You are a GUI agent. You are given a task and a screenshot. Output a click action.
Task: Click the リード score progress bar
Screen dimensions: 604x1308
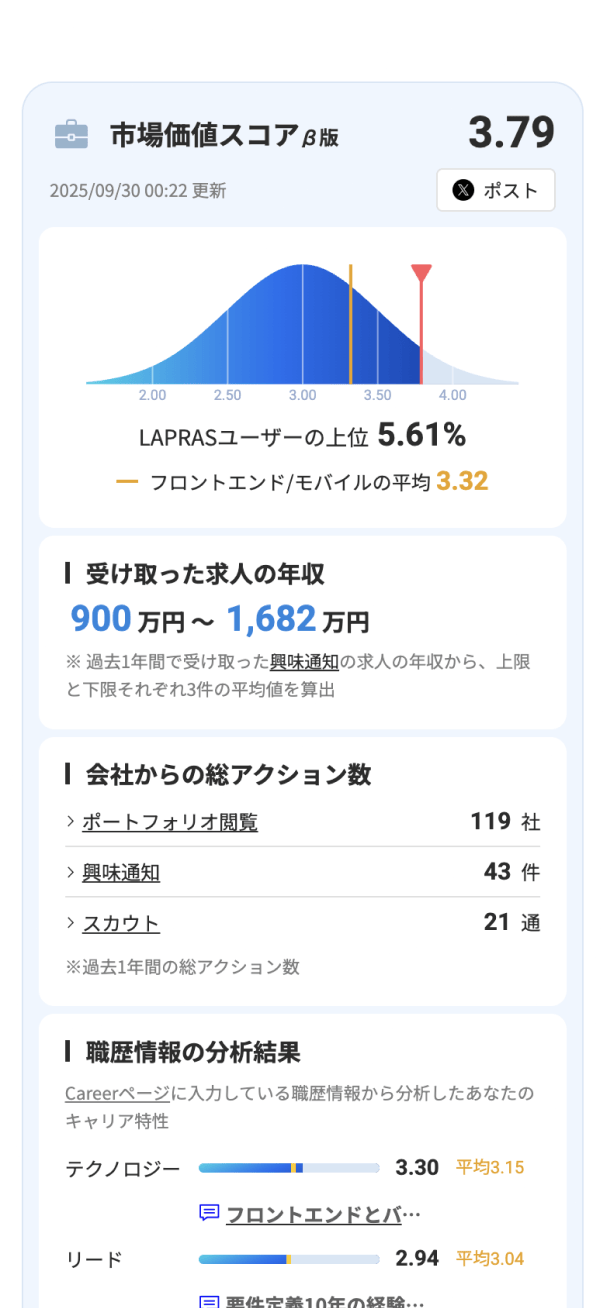[289, 1259]
